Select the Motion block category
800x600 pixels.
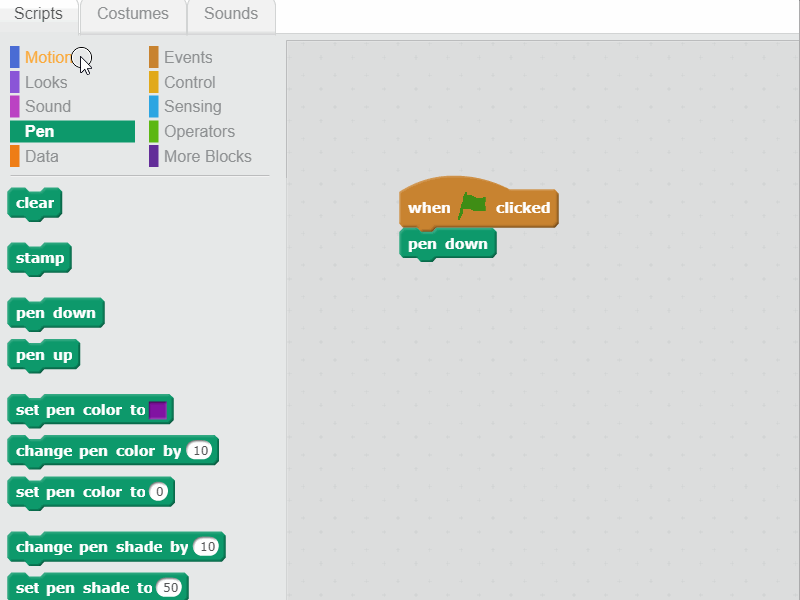[48, 57]
